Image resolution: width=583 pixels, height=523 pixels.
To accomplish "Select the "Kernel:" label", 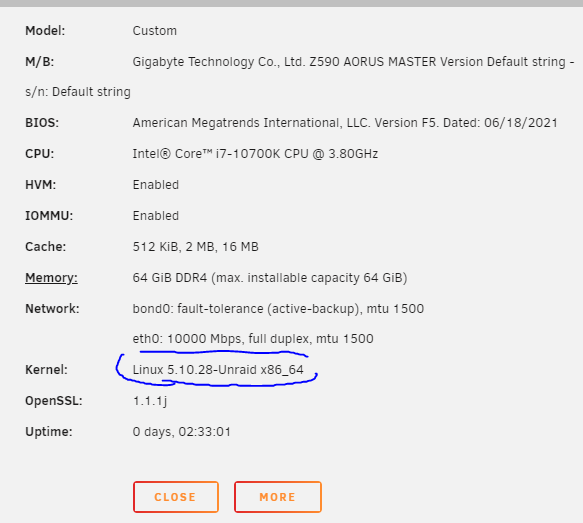I will tap(46, 370).
